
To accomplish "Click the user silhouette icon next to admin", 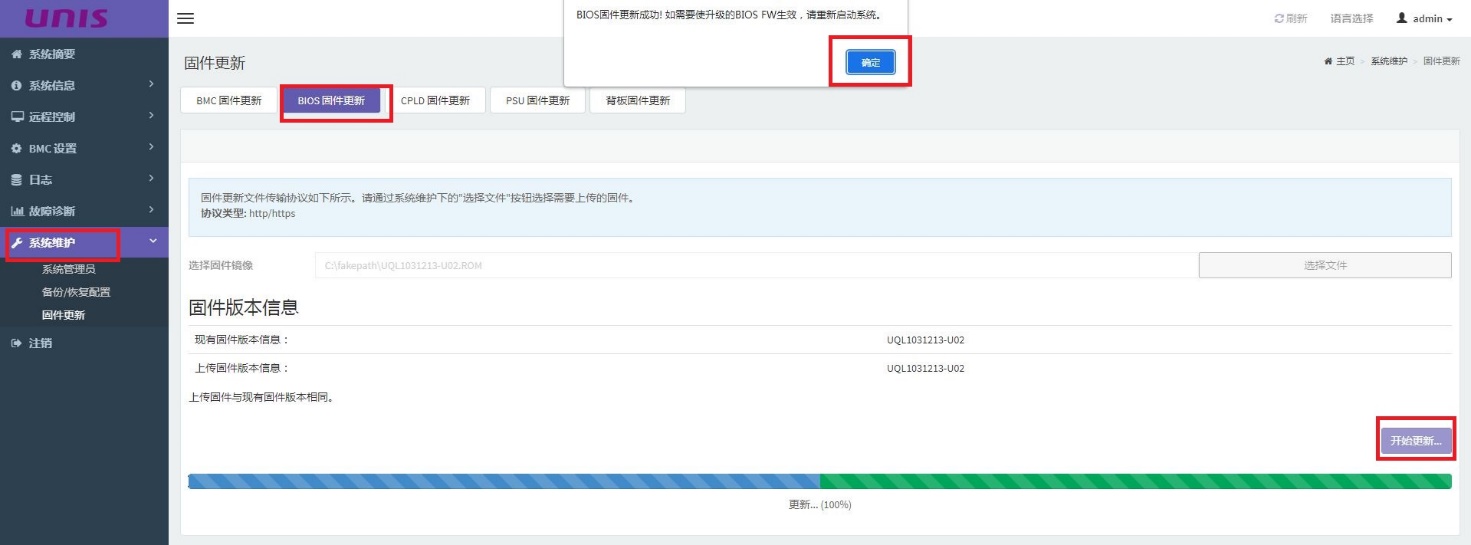I will (x=1402, y=19).
